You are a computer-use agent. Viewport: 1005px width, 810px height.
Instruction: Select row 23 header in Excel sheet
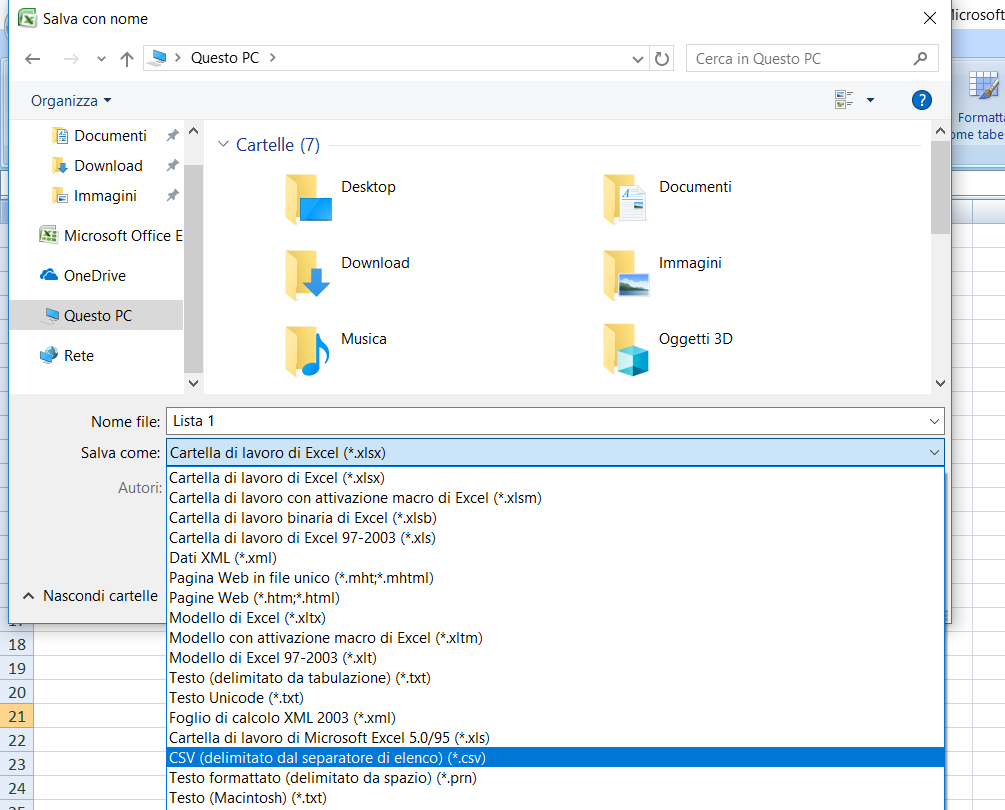click(x=17, y=765)
